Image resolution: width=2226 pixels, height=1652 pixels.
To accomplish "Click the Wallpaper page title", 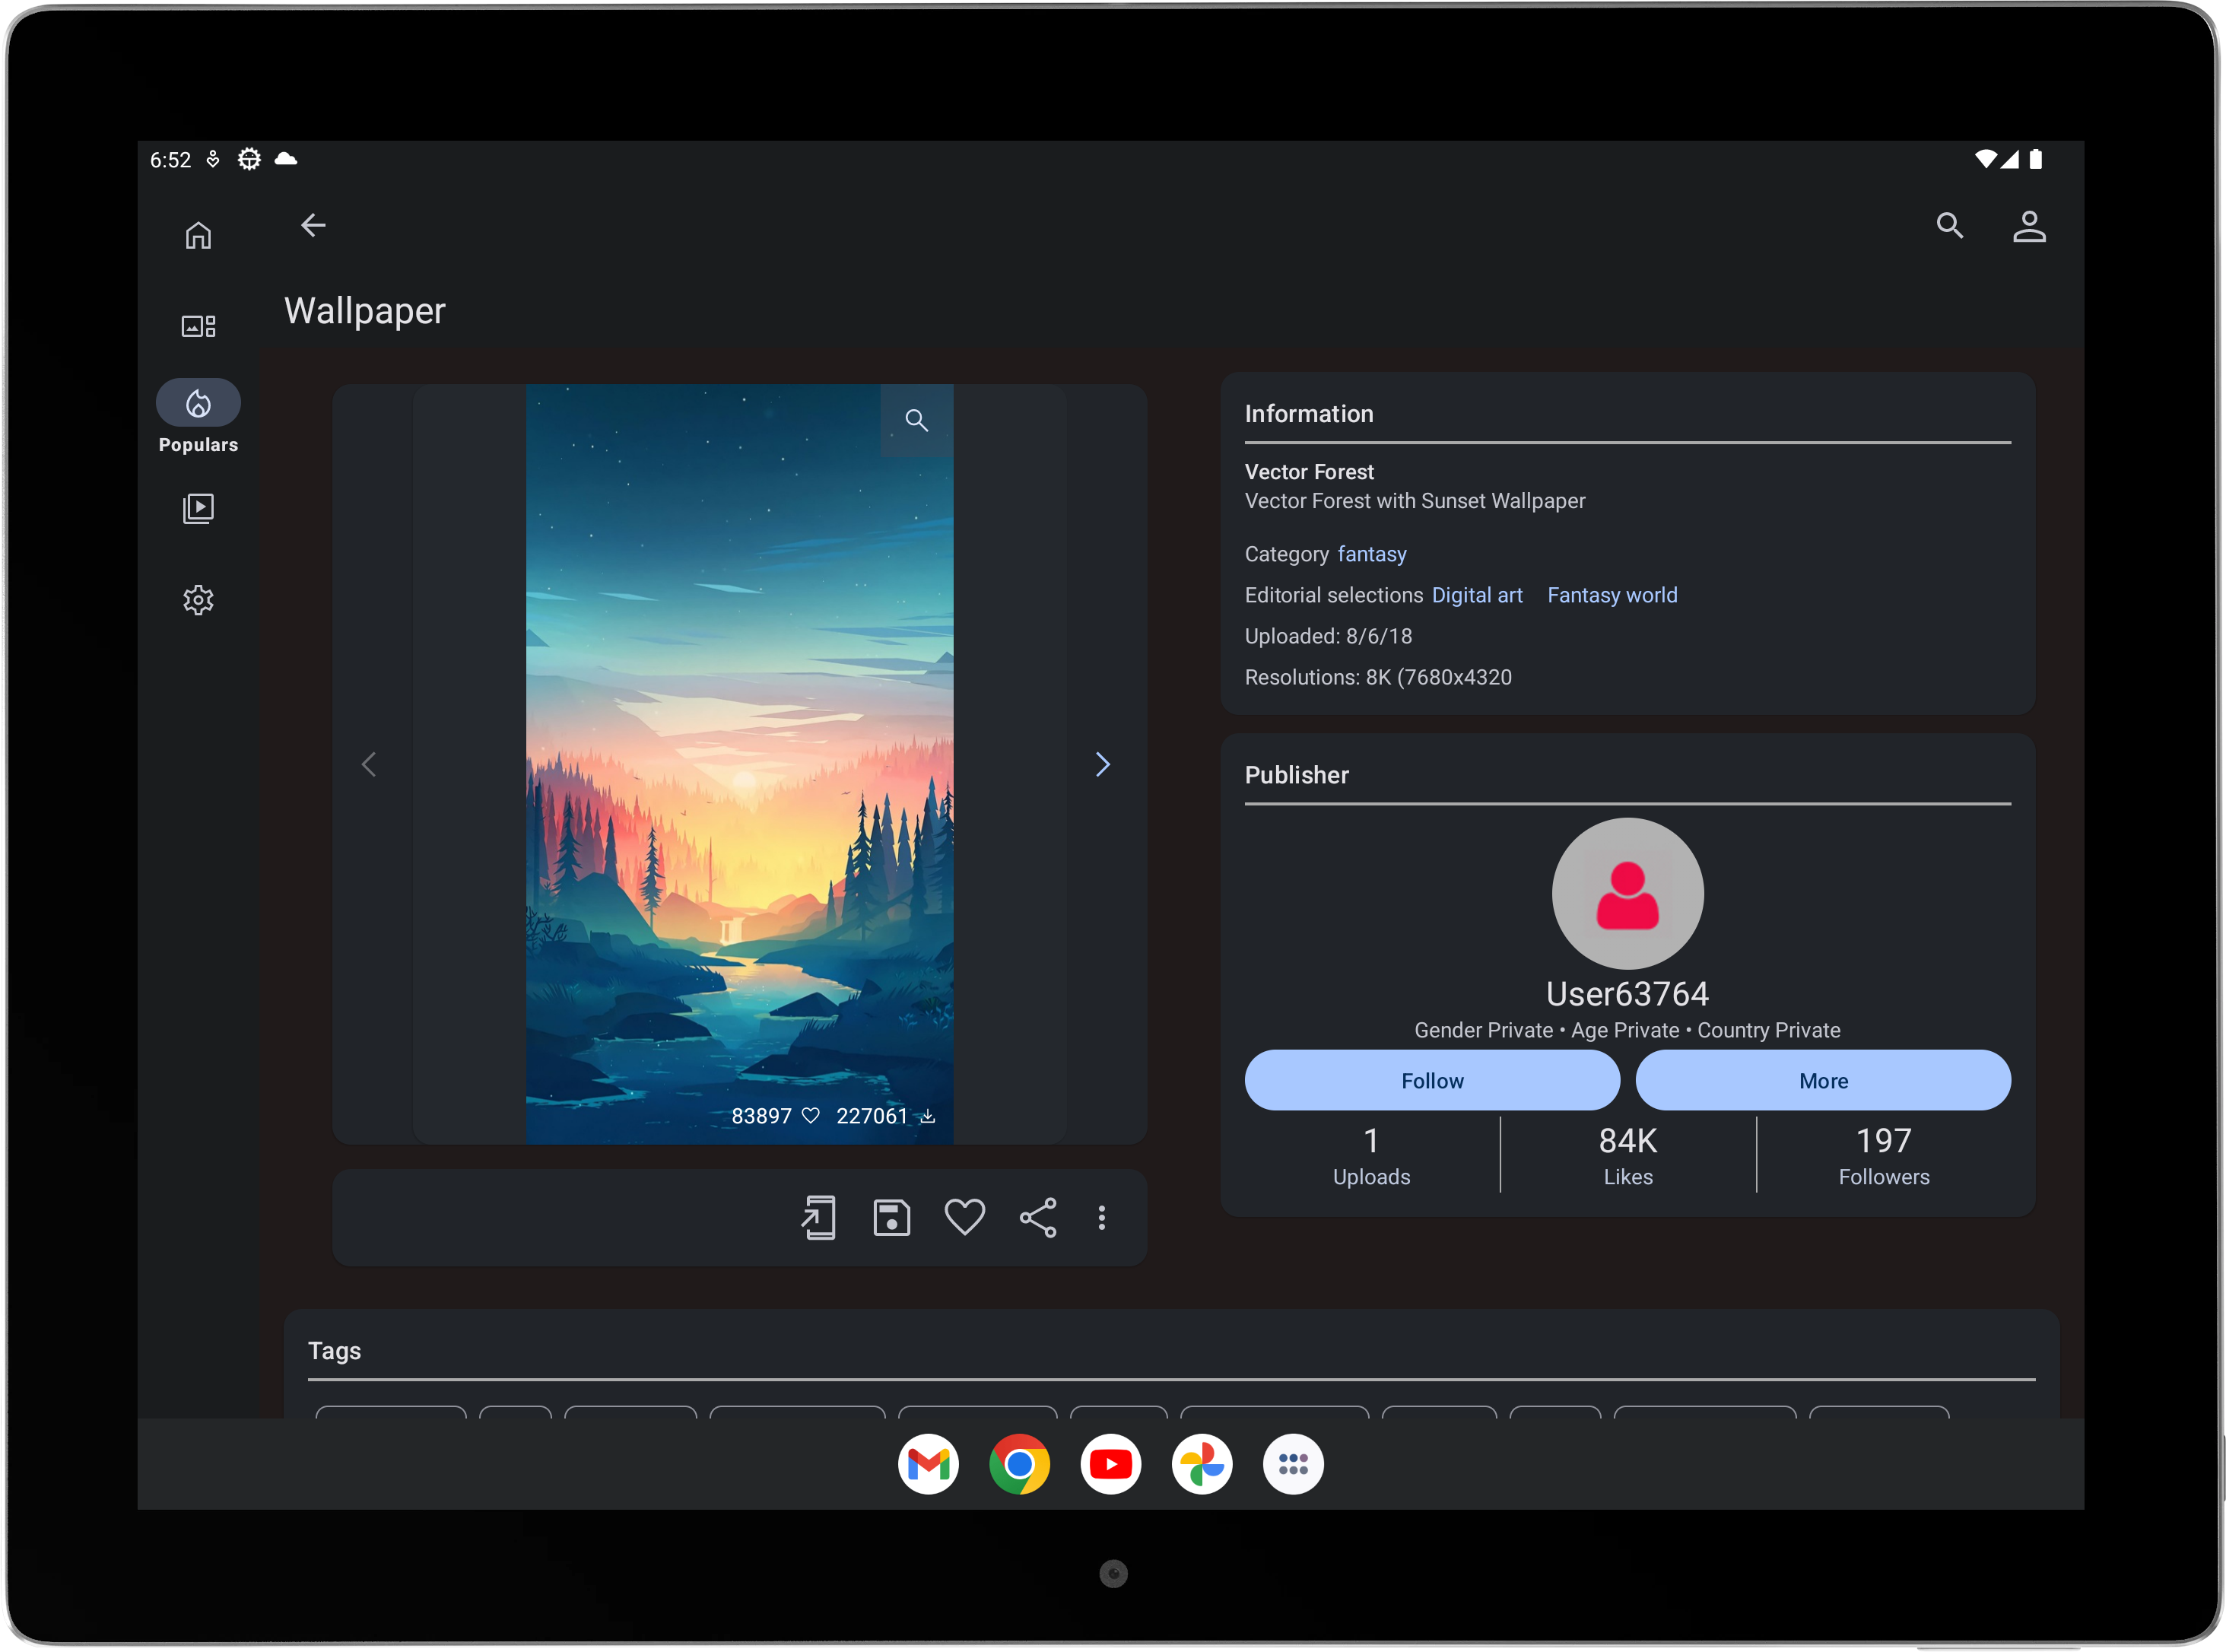I will pos(364,311).
